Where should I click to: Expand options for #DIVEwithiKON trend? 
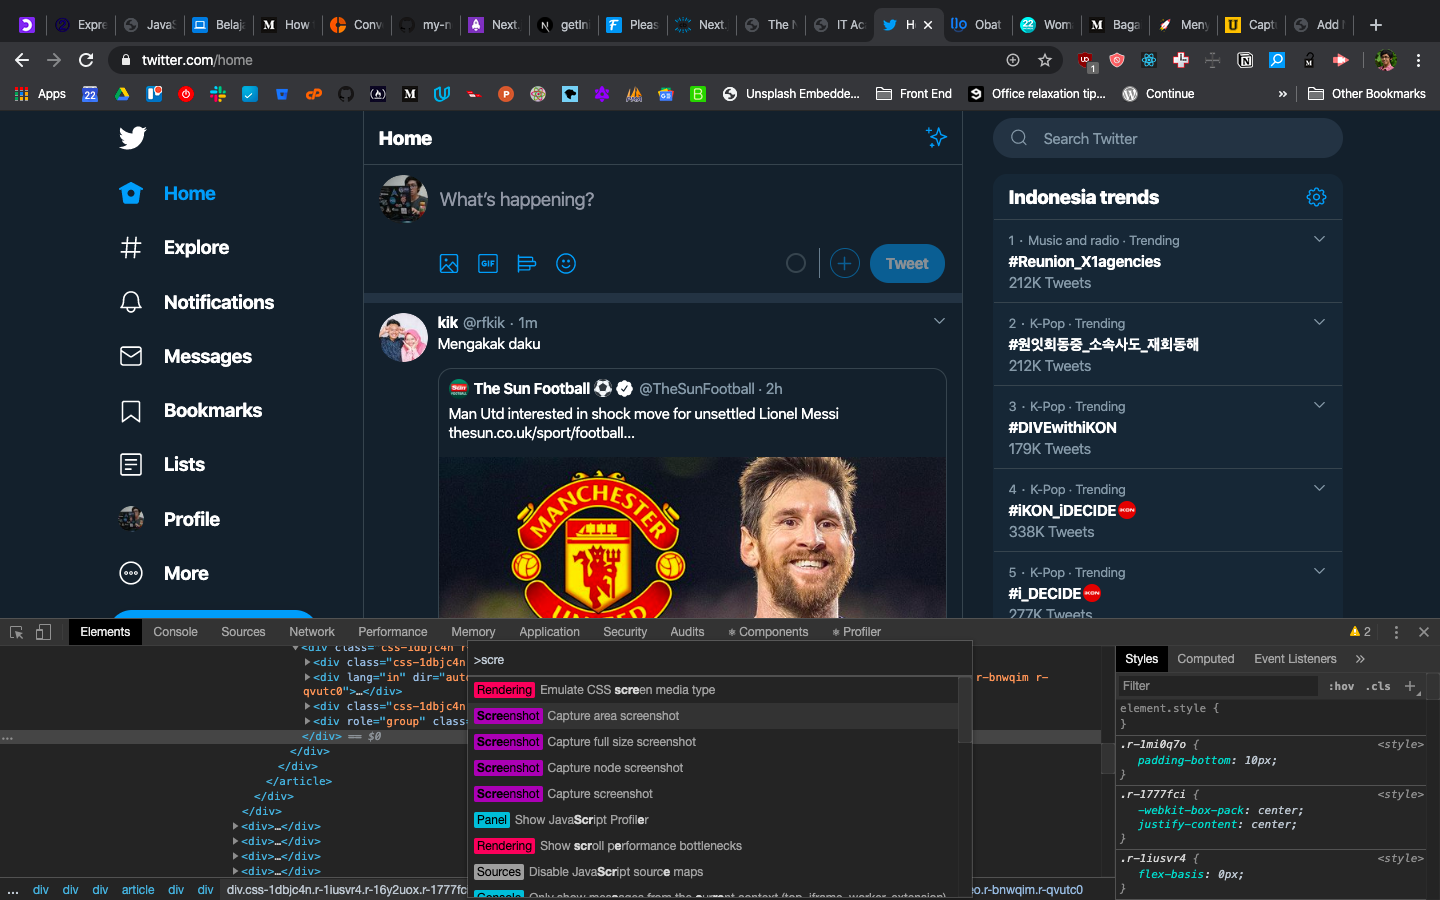1319,405
